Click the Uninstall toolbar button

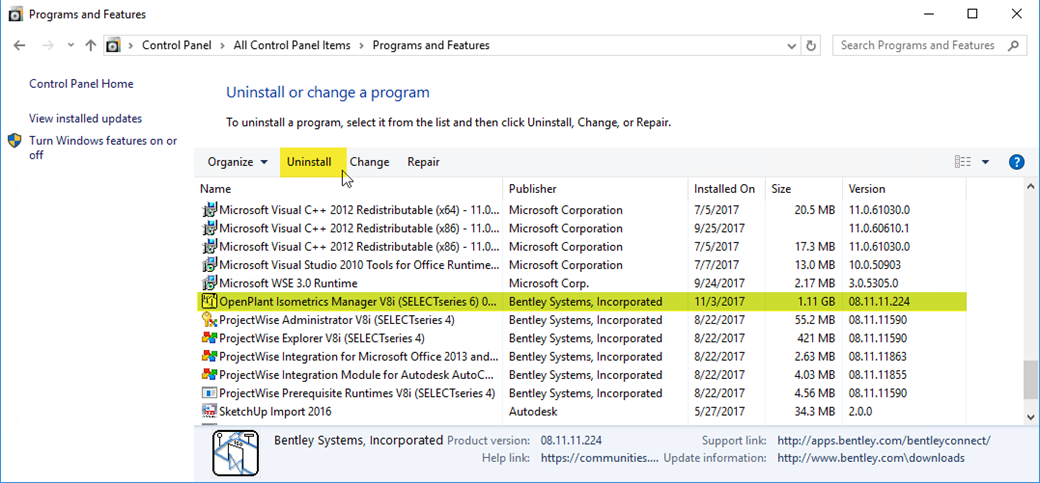click(x=309, y=162)
